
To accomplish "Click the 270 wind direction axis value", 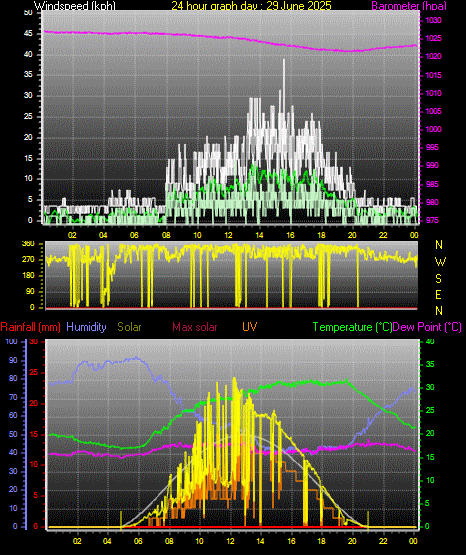I will pyautogui.click(x=28, y=259).
